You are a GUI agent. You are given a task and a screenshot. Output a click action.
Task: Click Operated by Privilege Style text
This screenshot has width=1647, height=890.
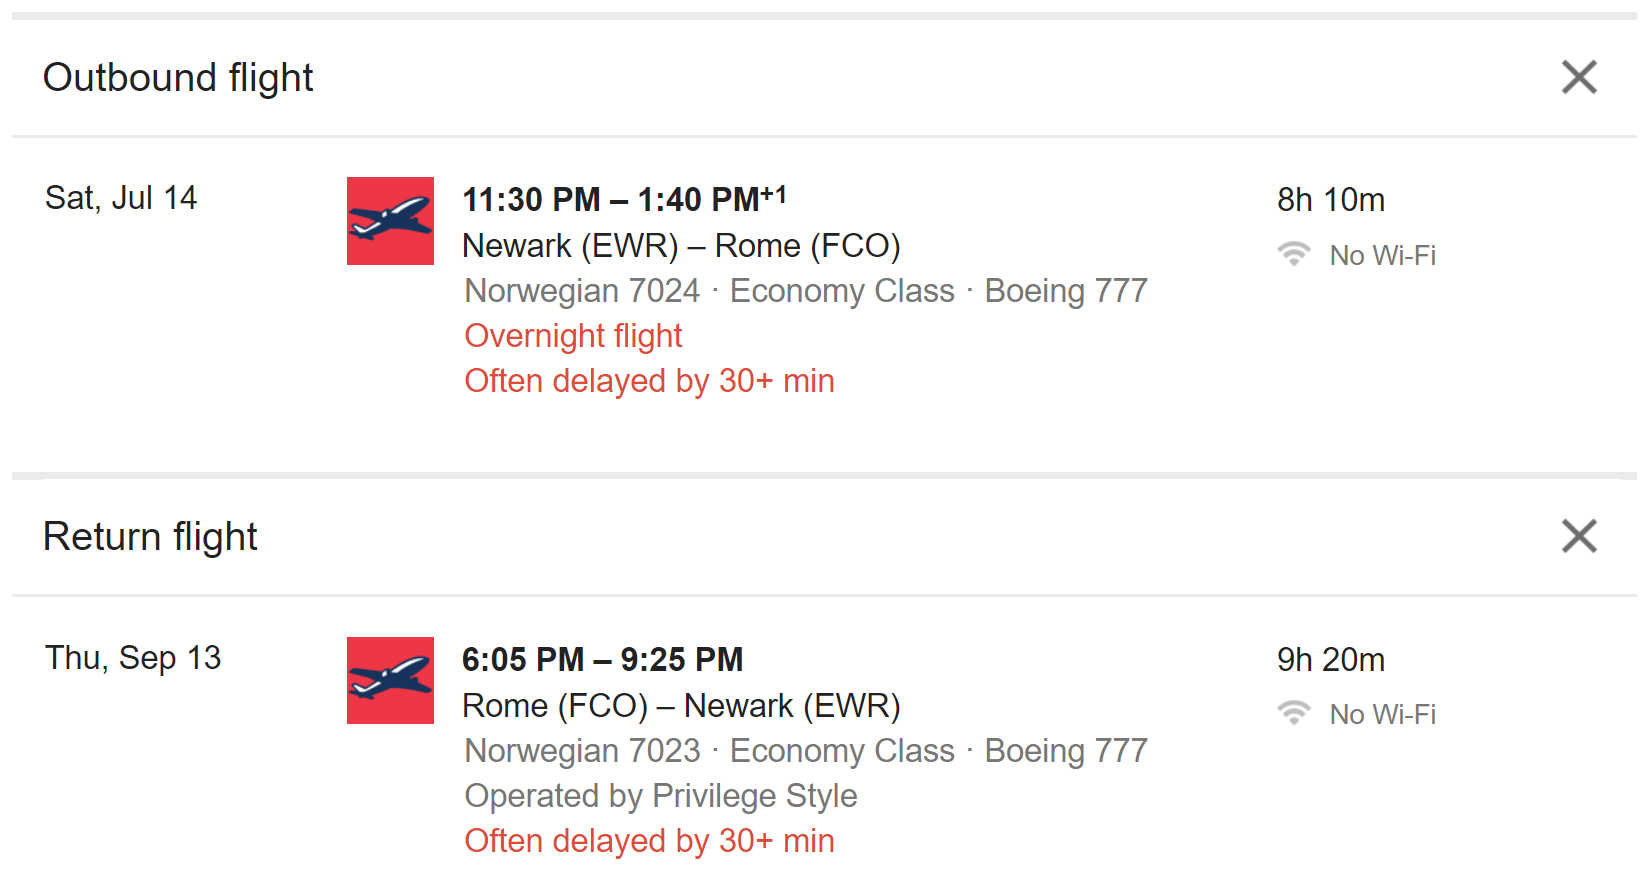click(661, 796)
